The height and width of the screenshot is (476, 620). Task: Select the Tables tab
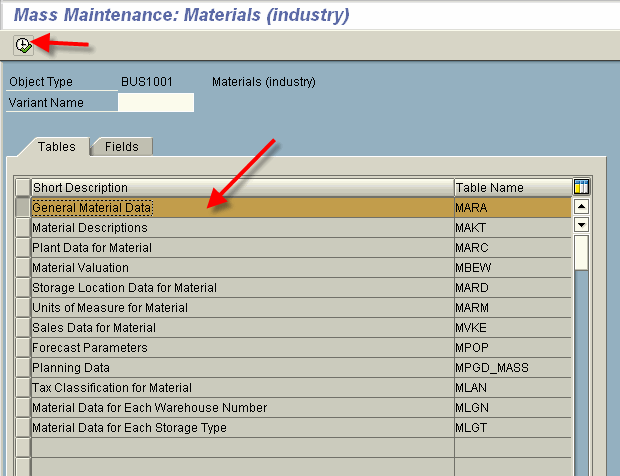click(x=56, y=146)
